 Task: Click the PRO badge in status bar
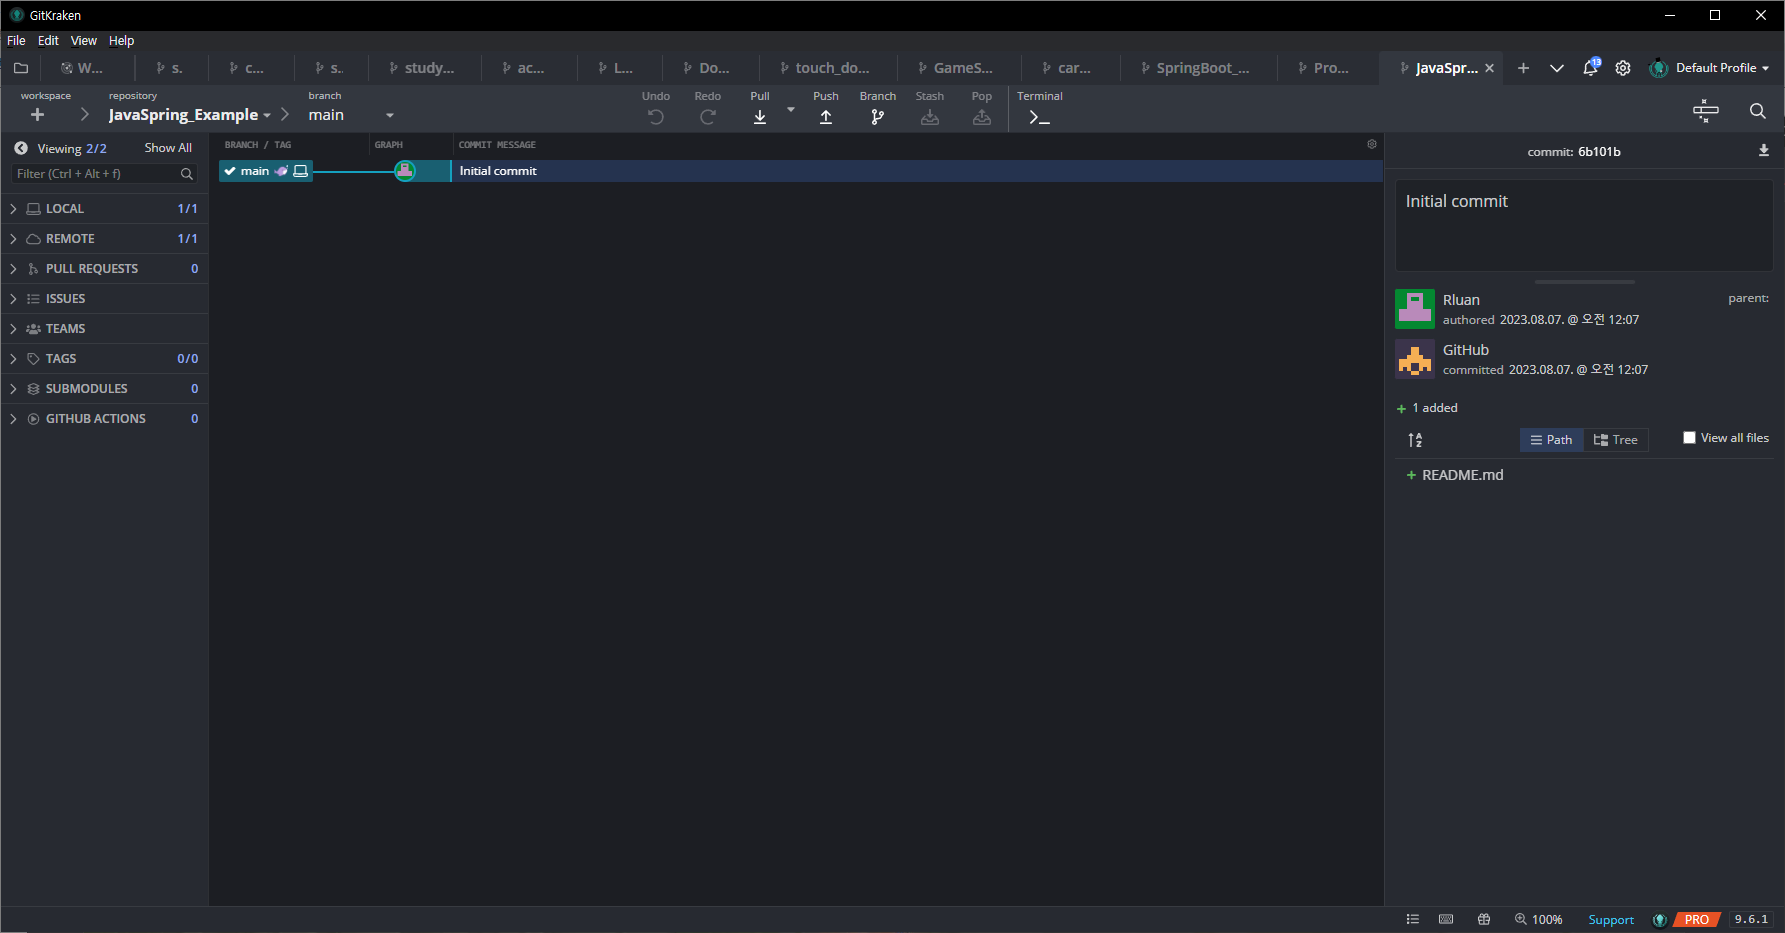[x=1697, y=920]
